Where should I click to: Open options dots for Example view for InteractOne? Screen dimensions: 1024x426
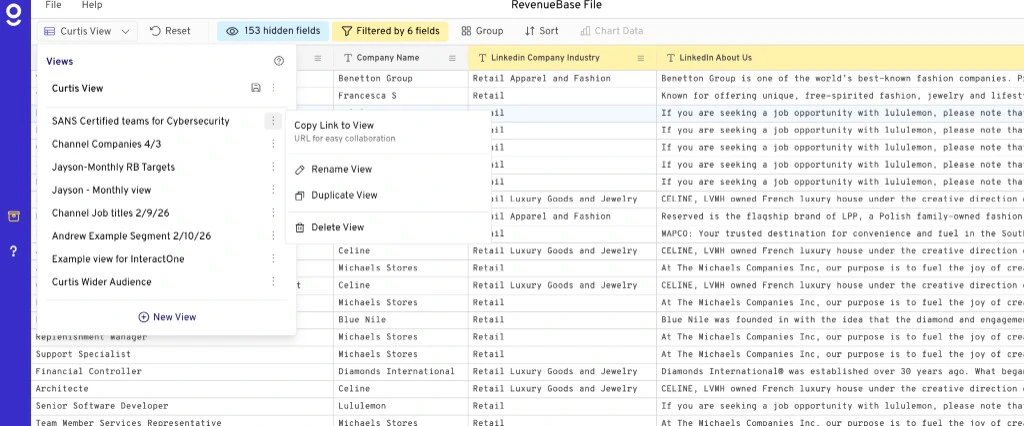[x=274, y=259]
